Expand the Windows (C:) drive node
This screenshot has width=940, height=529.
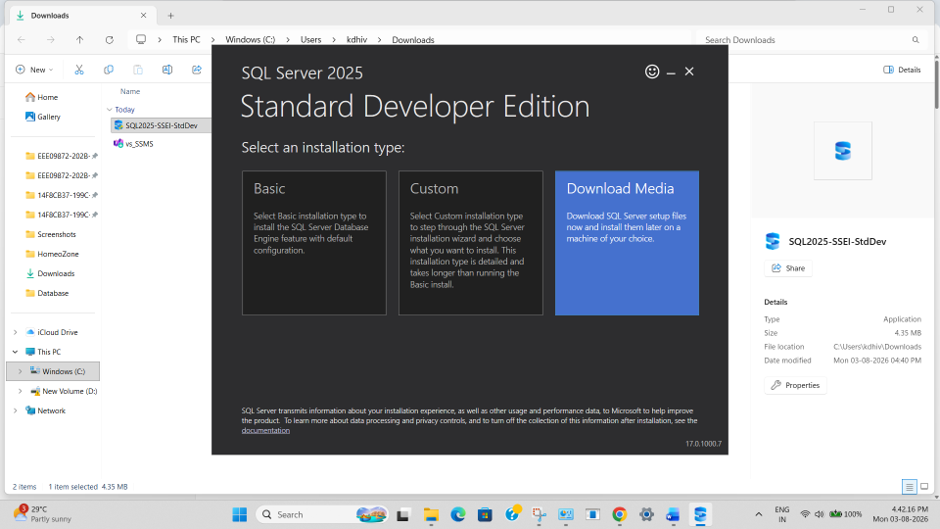coord(20,371)
